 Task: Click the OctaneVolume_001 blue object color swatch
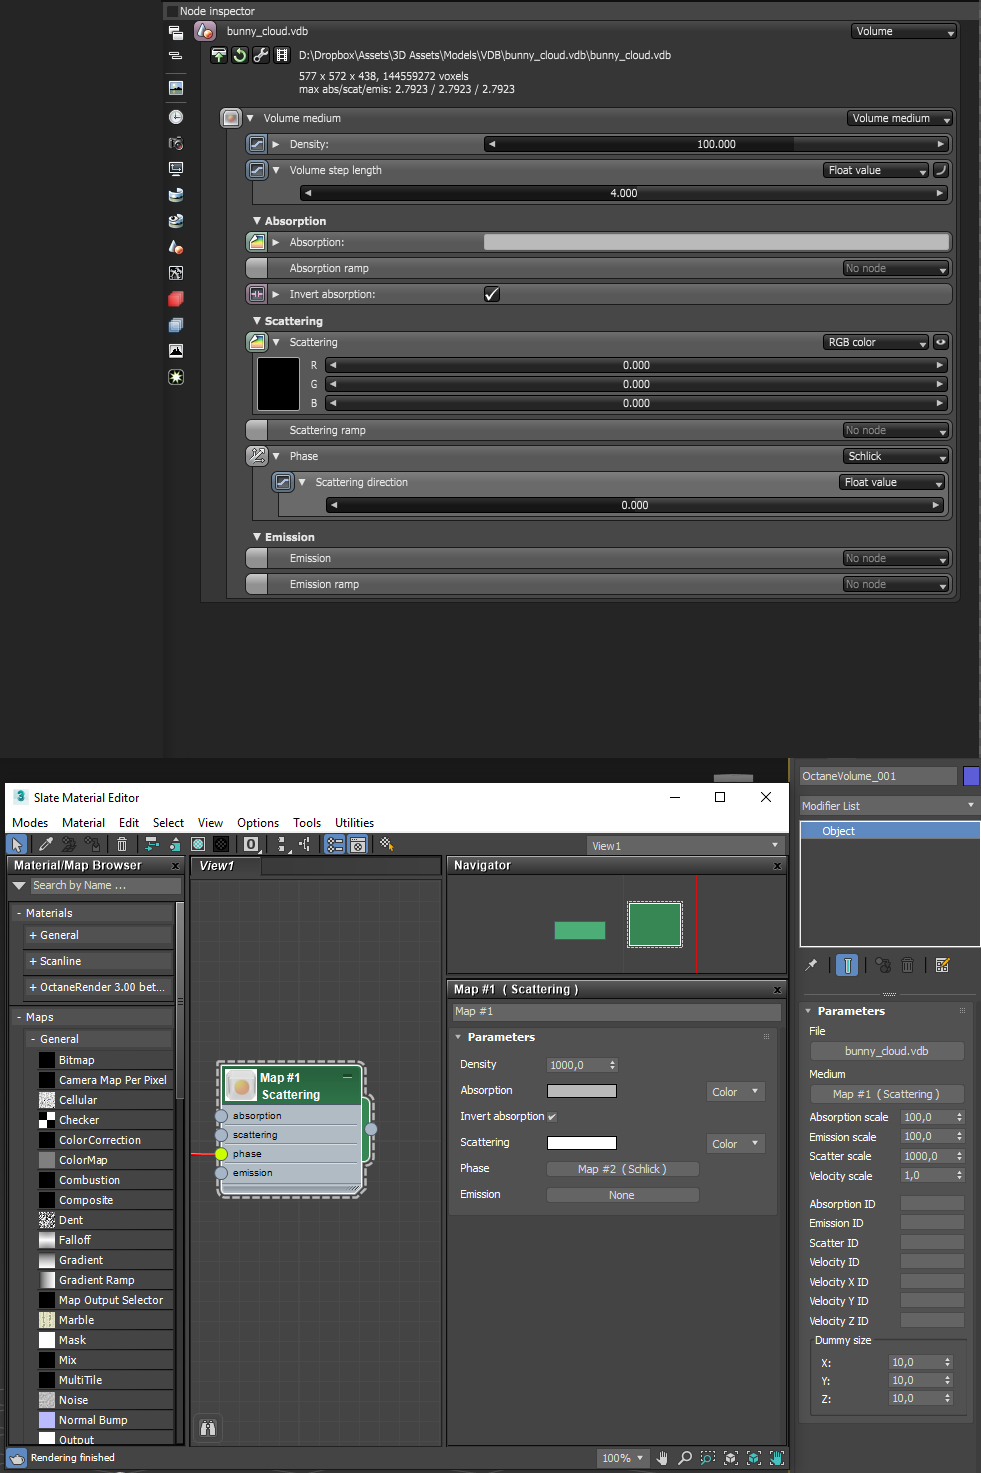971,776
